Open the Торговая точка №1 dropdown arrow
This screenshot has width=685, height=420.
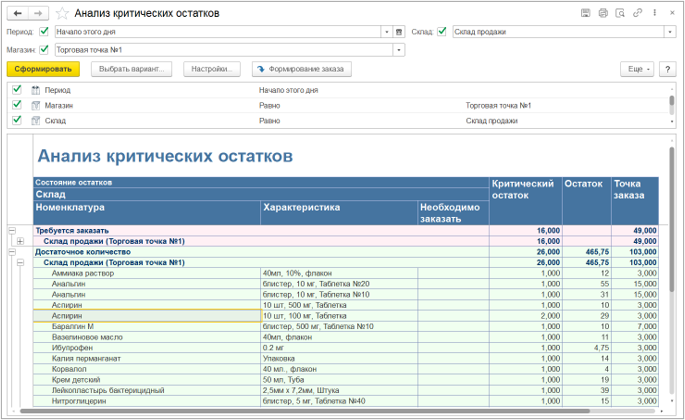click(x=398, y=50)
